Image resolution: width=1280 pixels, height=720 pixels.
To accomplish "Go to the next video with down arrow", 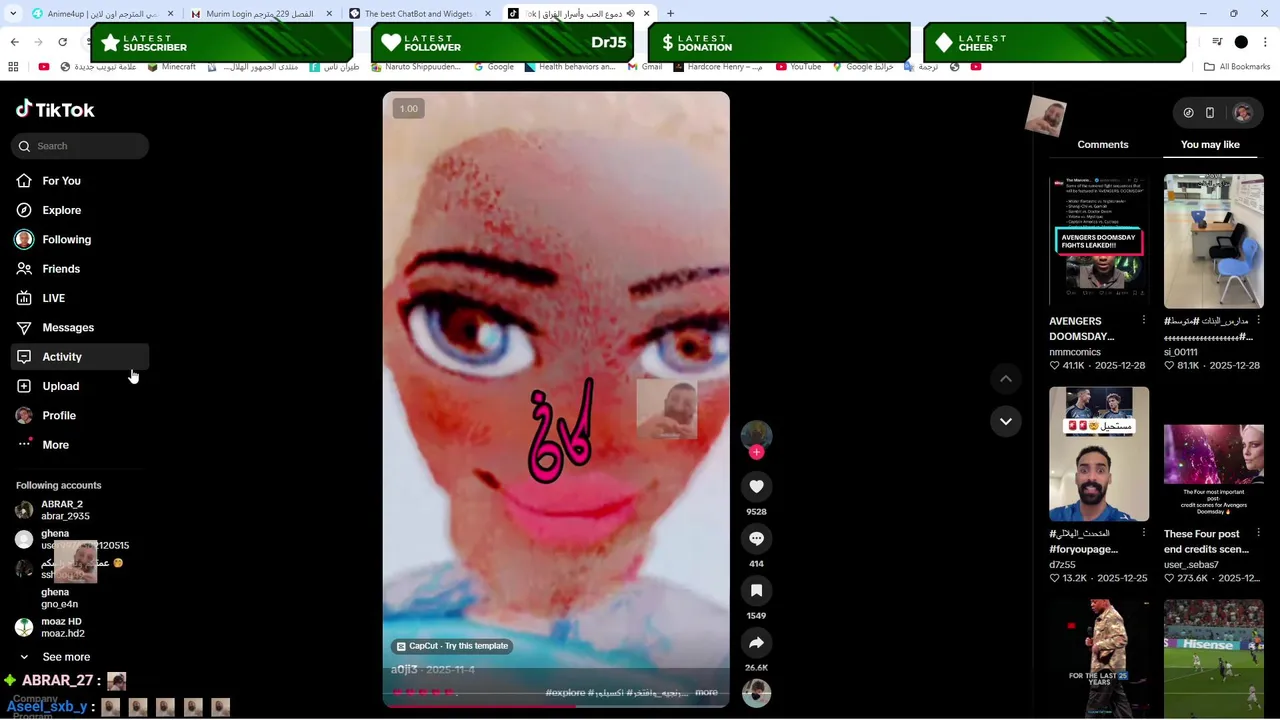I will [1006, 421].
